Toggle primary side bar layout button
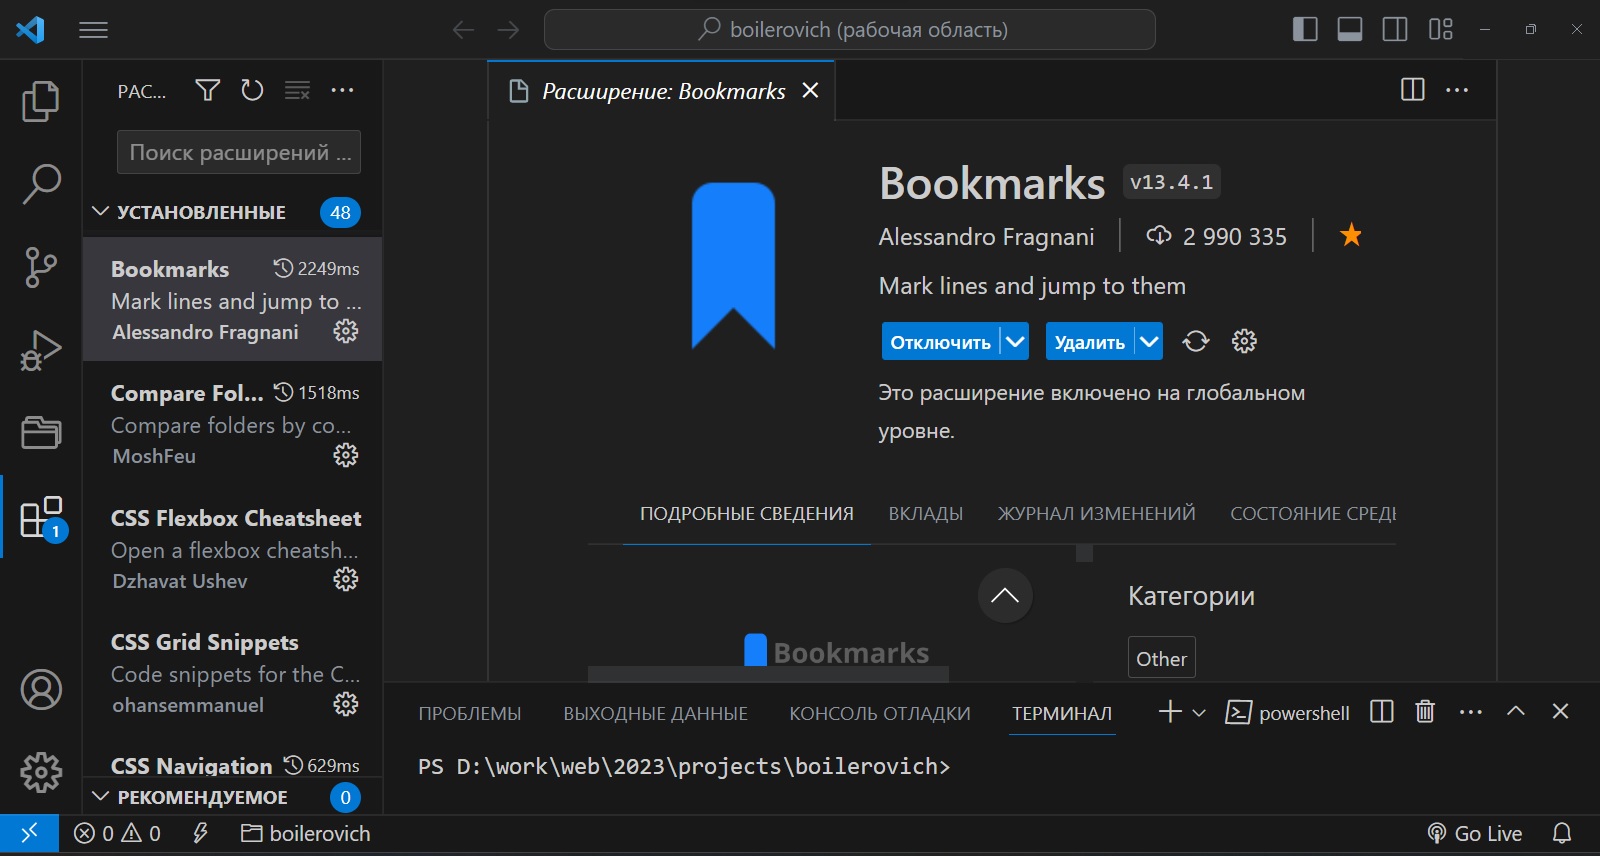The width and height of the screenshot is (1600, 856). pyautogui.click(x=1305, y=29)
